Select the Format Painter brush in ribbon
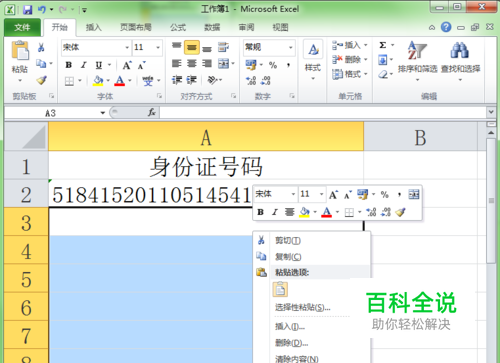 (41, 80)
